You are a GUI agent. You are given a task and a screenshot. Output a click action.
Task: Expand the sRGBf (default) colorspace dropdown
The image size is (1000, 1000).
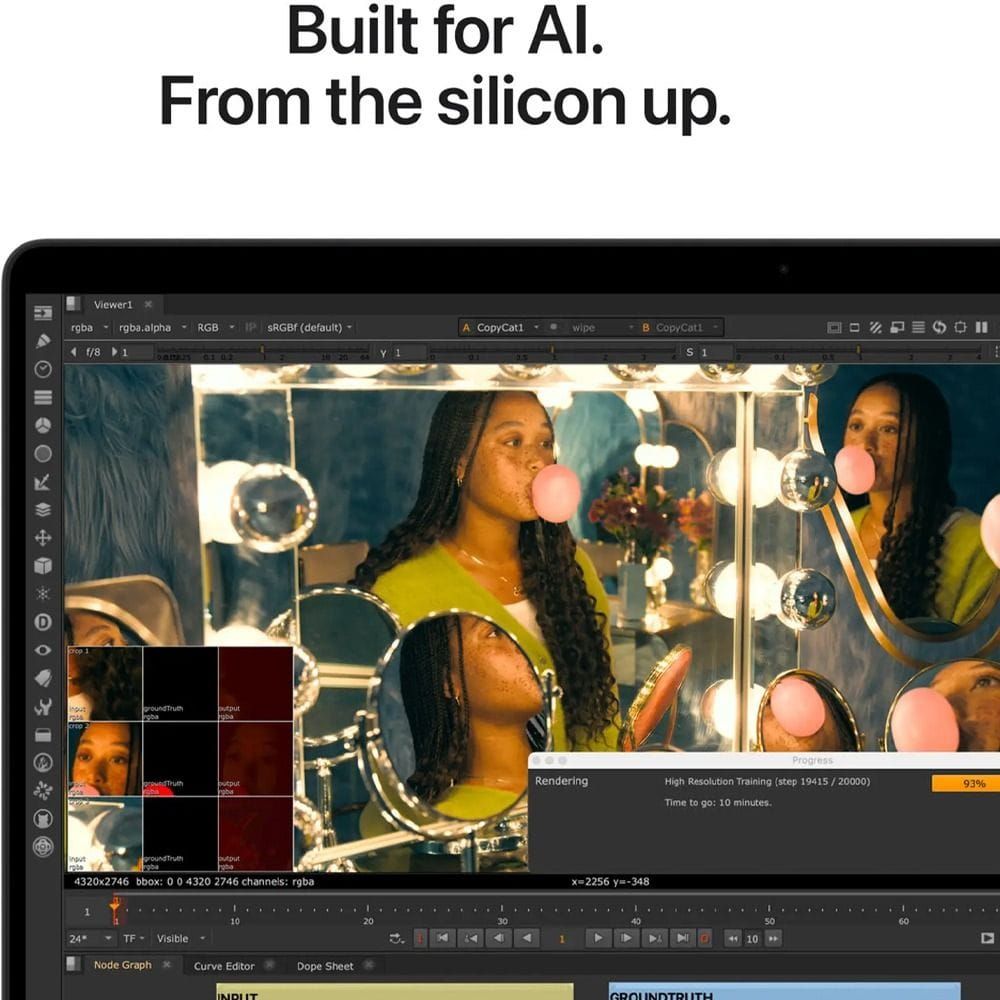click(309, 327)
